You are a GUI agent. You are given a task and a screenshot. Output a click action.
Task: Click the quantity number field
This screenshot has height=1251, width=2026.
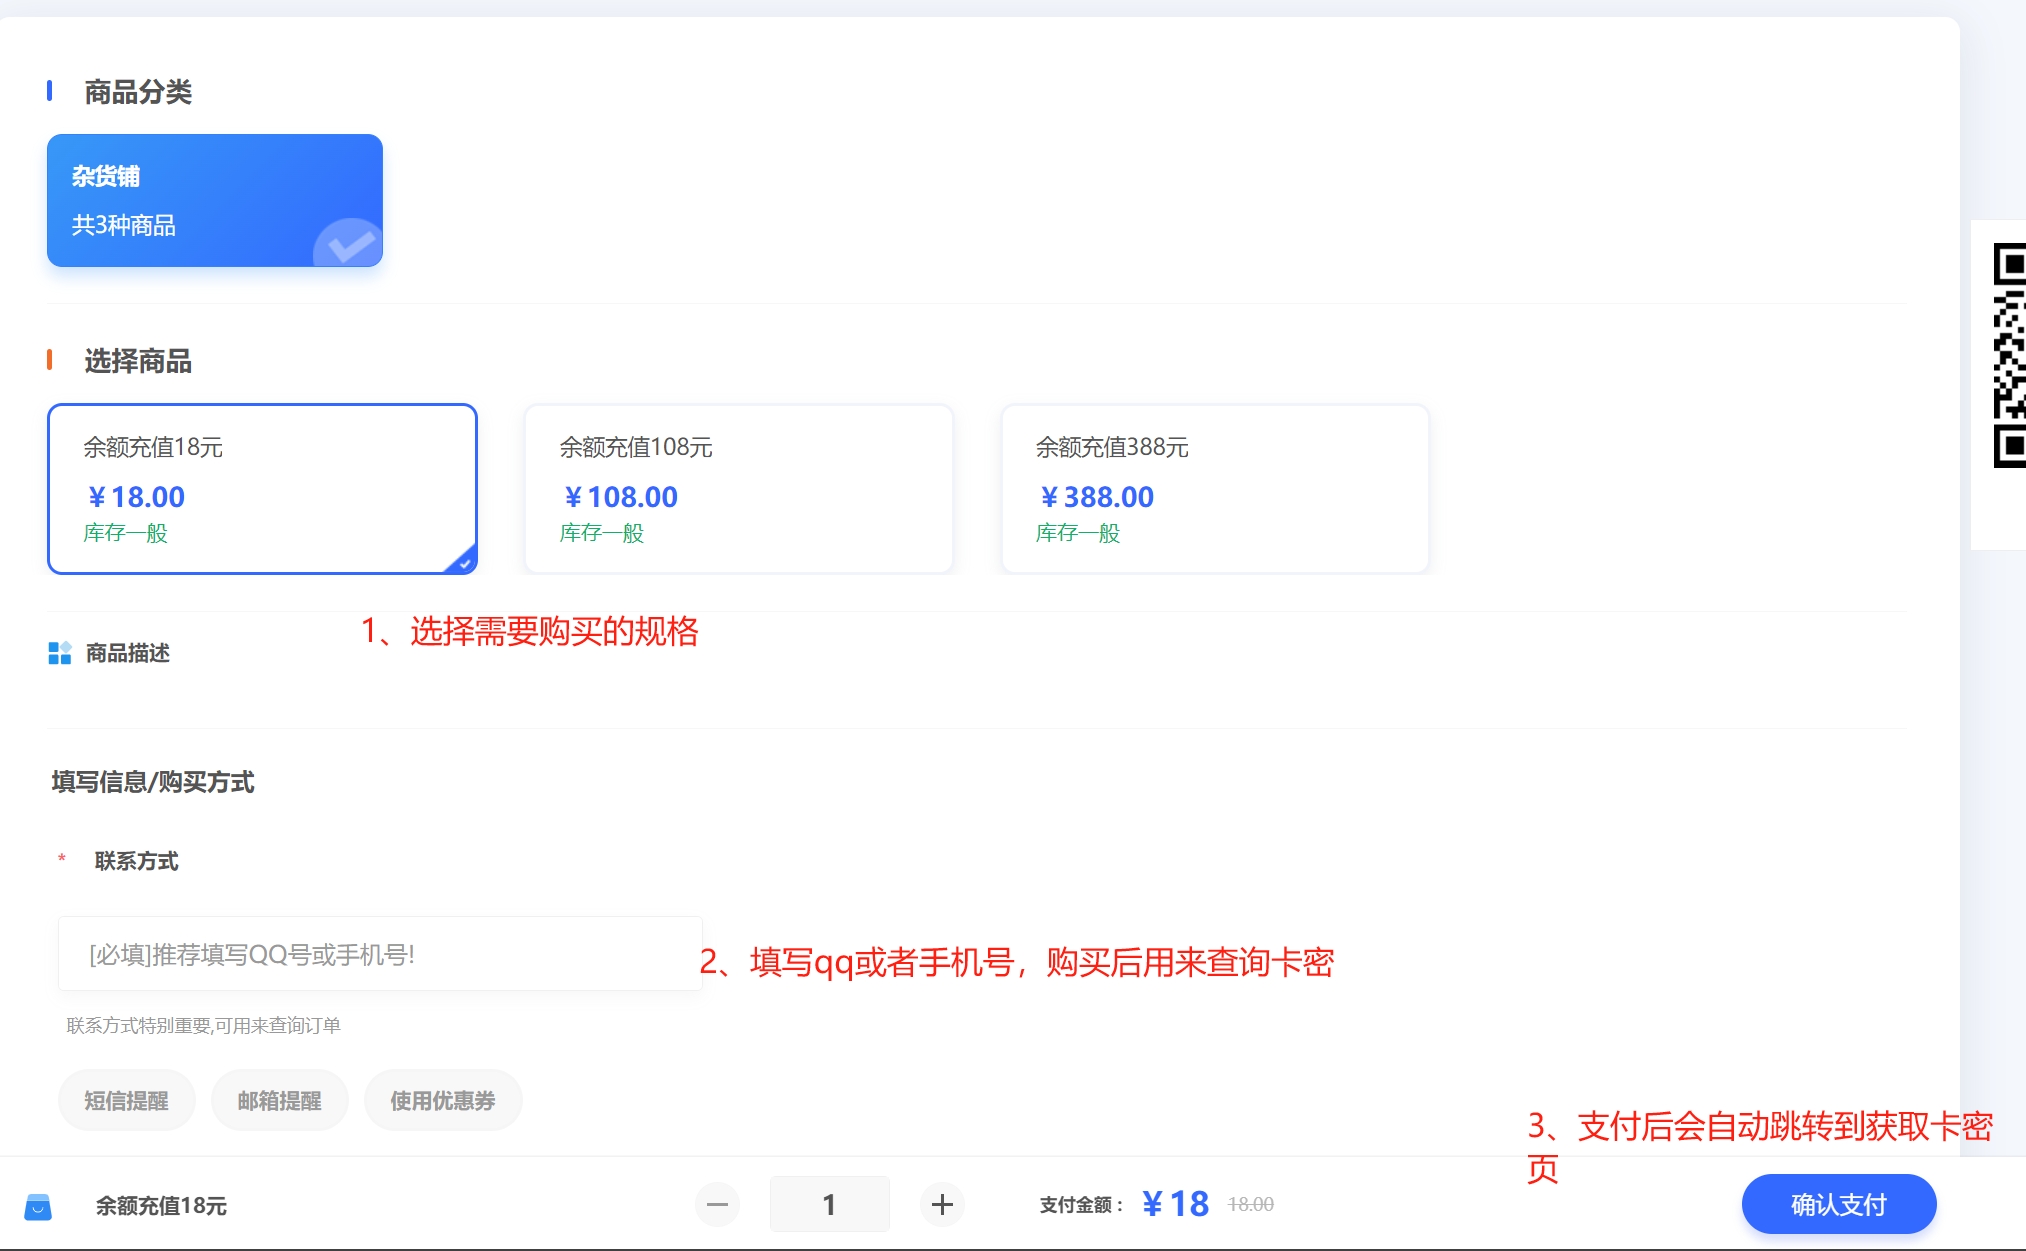[829, 1204]
